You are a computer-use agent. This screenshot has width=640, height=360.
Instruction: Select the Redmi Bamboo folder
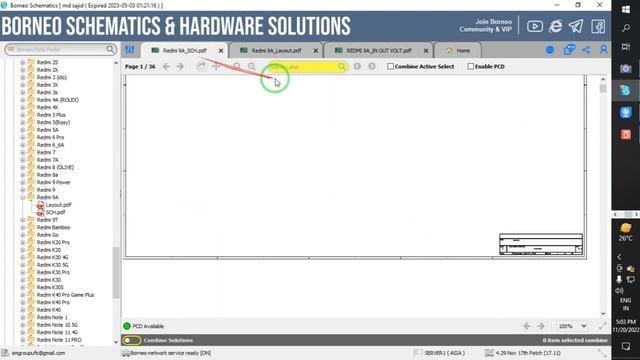53,227
